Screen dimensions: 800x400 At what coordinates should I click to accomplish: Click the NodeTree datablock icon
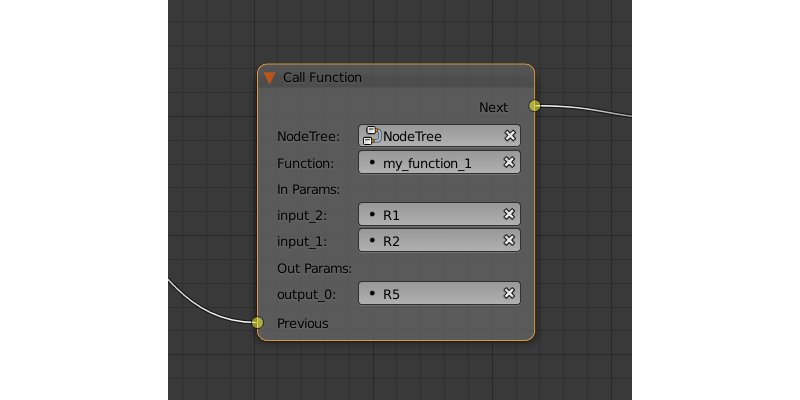point(372,136)
